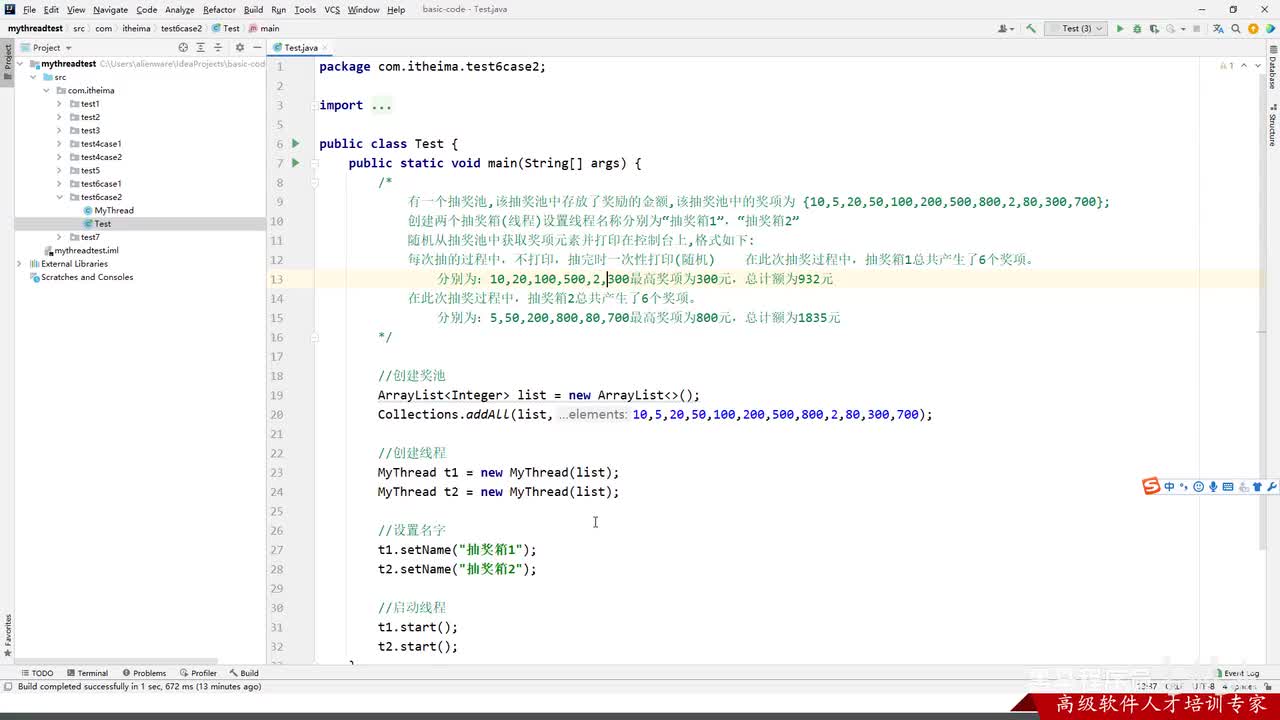Click the orange update arrow icon
The height and width of the screenshot is (720, 1280).
[1254, 29]
